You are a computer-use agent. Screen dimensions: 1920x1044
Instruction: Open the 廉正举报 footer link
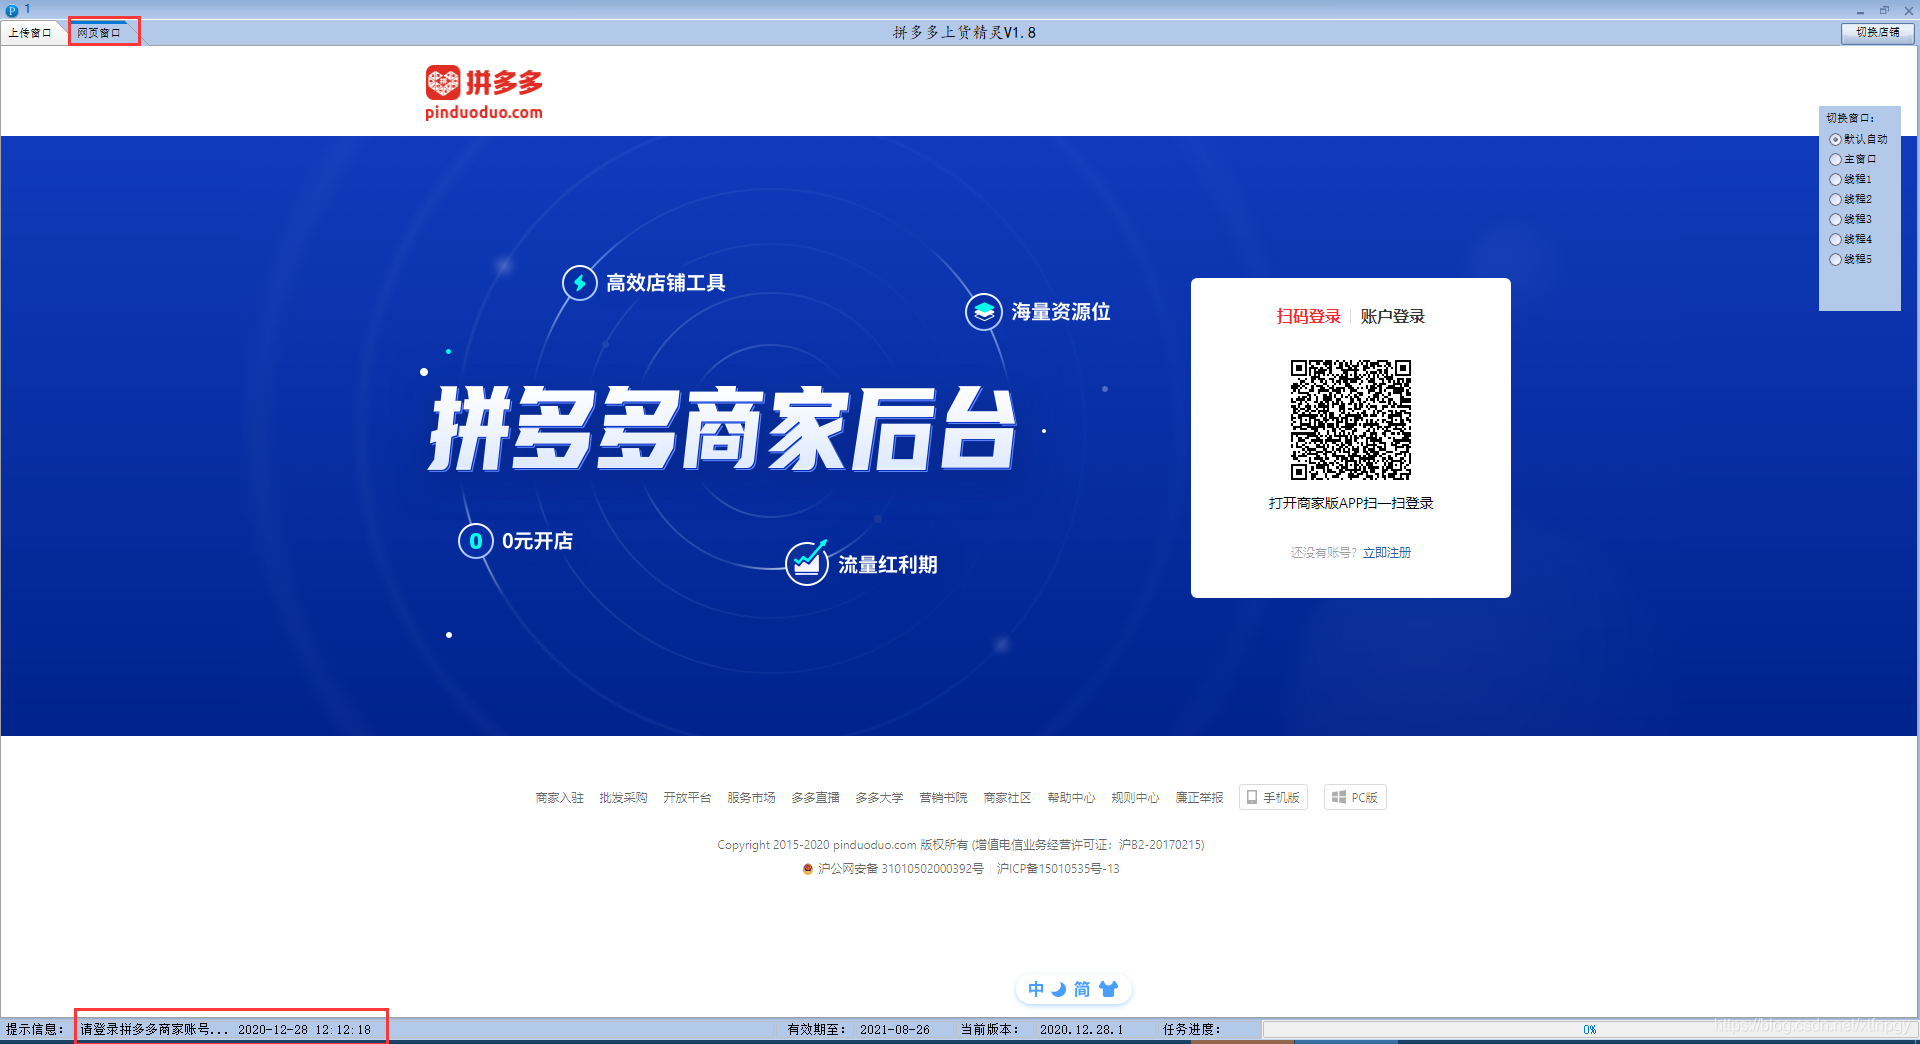pos(1199,798)
